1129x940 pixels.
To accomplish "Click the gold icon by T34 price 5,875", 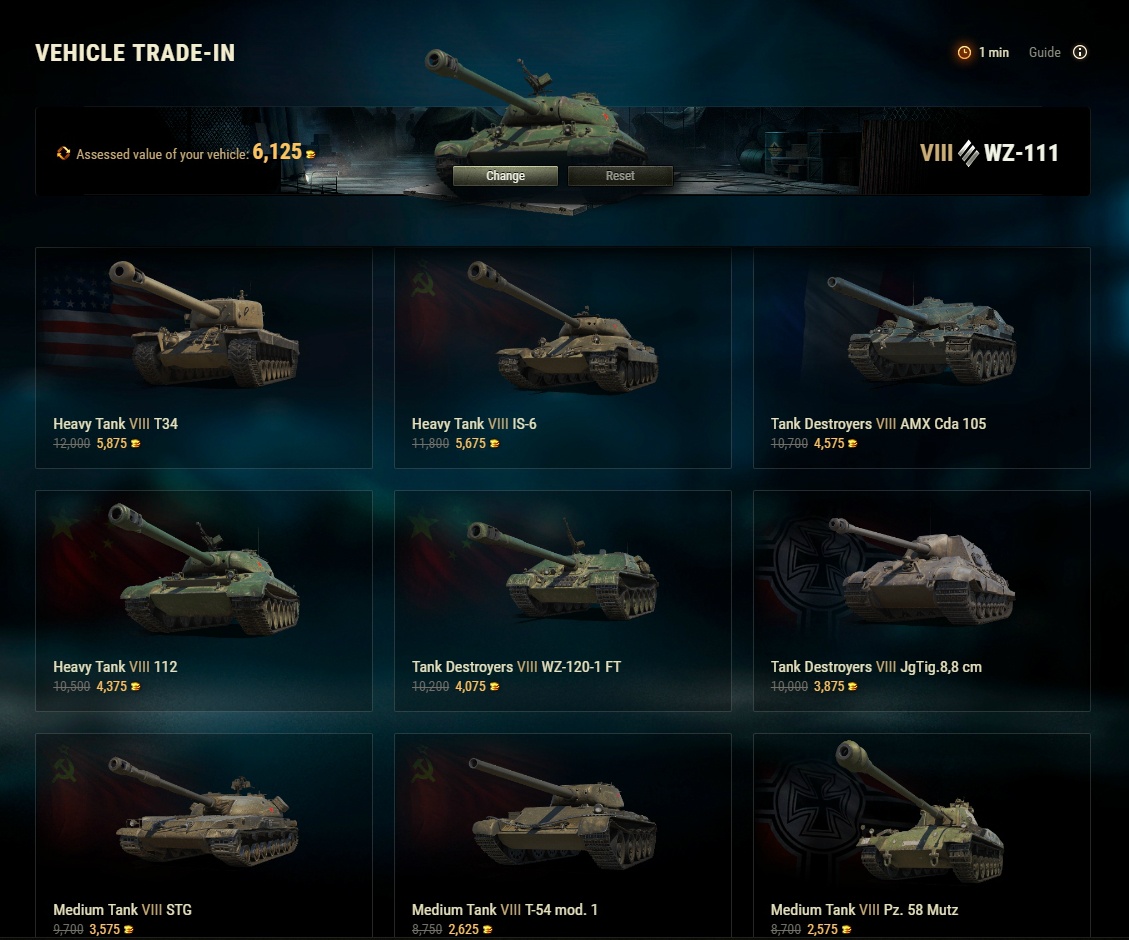I will [x=135, y=443].
